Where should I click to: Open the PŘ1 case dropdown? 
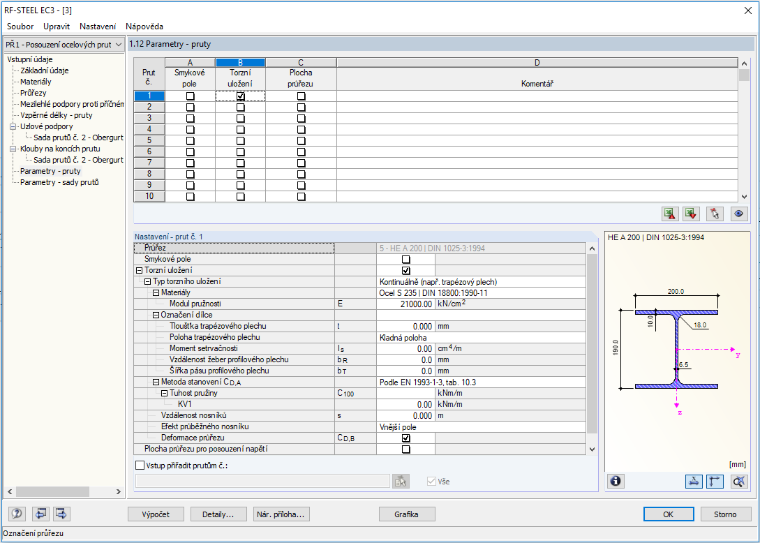(64, 45)
